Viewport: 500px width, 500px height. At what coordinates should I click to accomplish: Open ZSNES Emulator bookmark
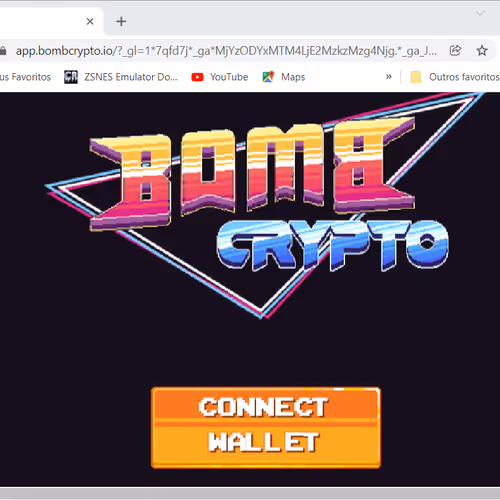(121, 77)
